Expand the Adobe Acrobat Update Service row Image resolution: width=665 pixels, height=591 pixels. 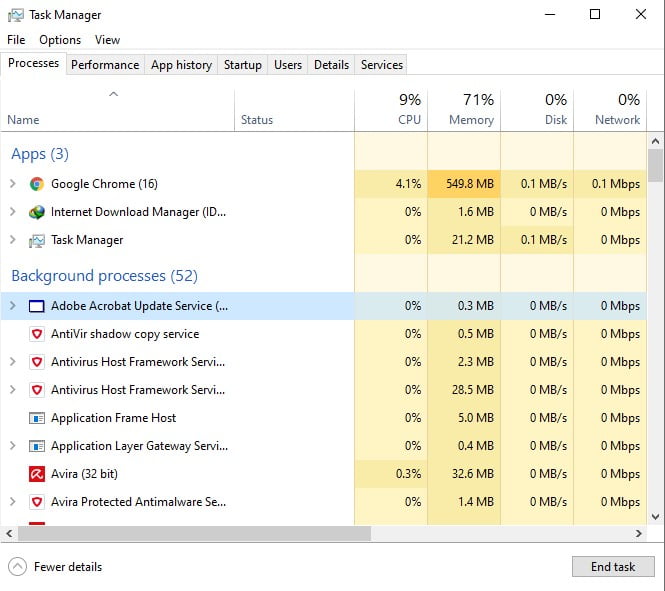(x=13, y=306)
